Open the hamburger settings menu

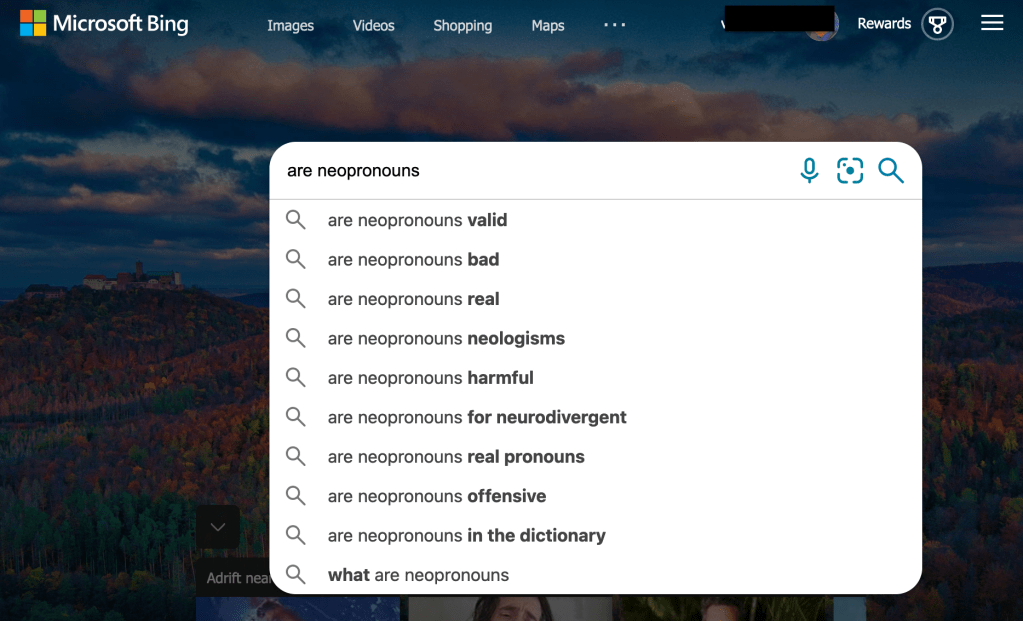click(992, 23)
